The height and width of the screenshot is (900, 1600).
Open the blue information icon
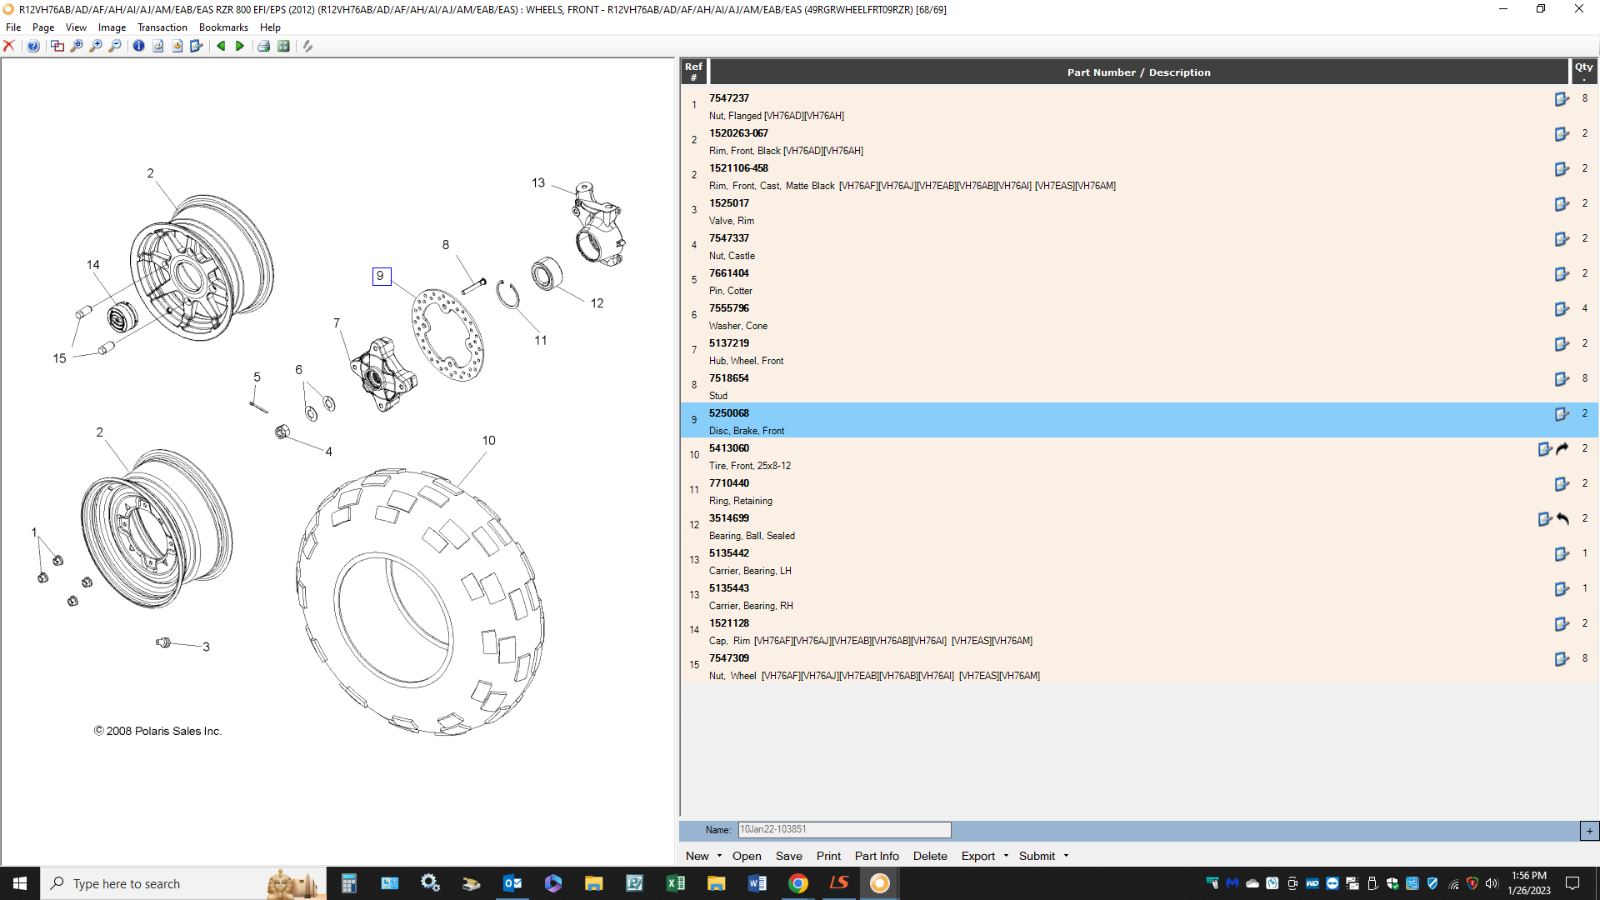pos(139,46)
